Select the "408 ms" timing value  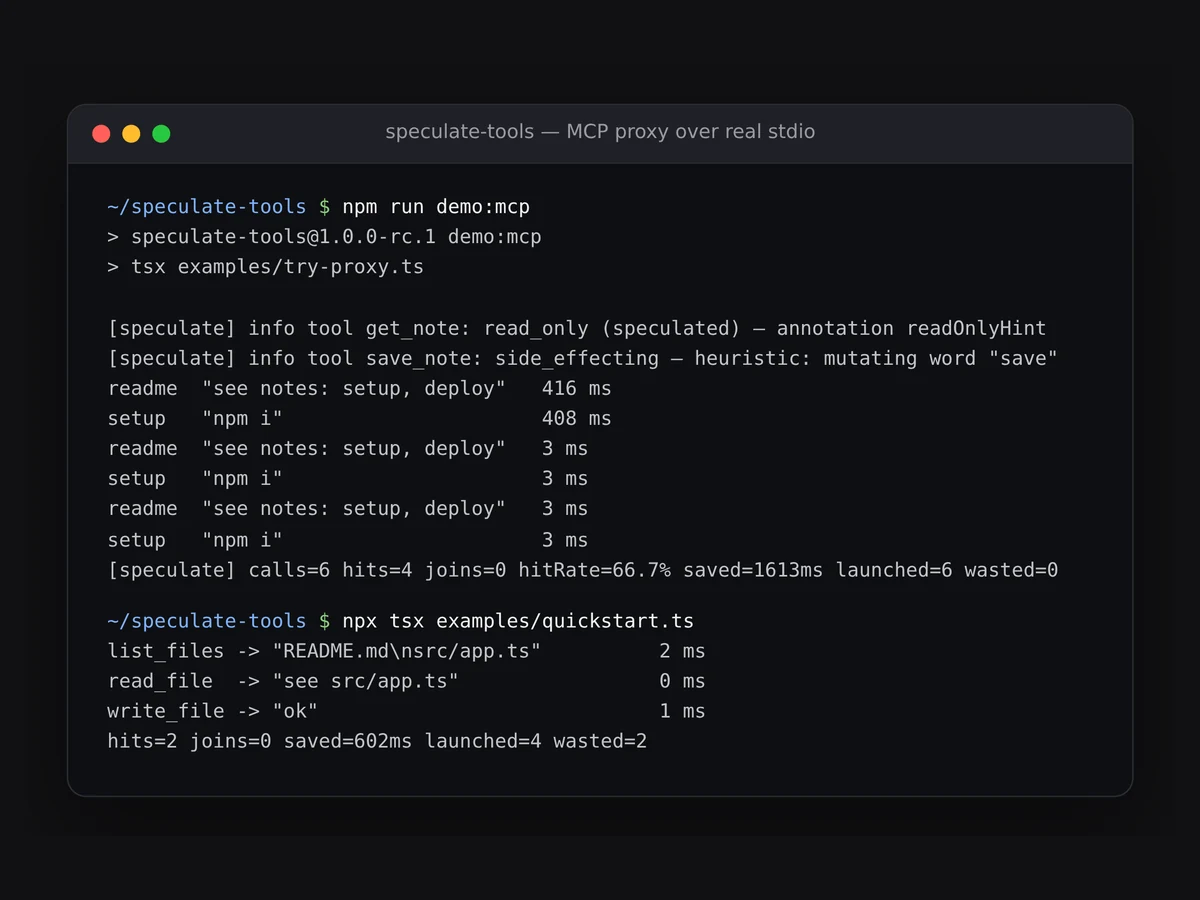click(x=577, y=418)
